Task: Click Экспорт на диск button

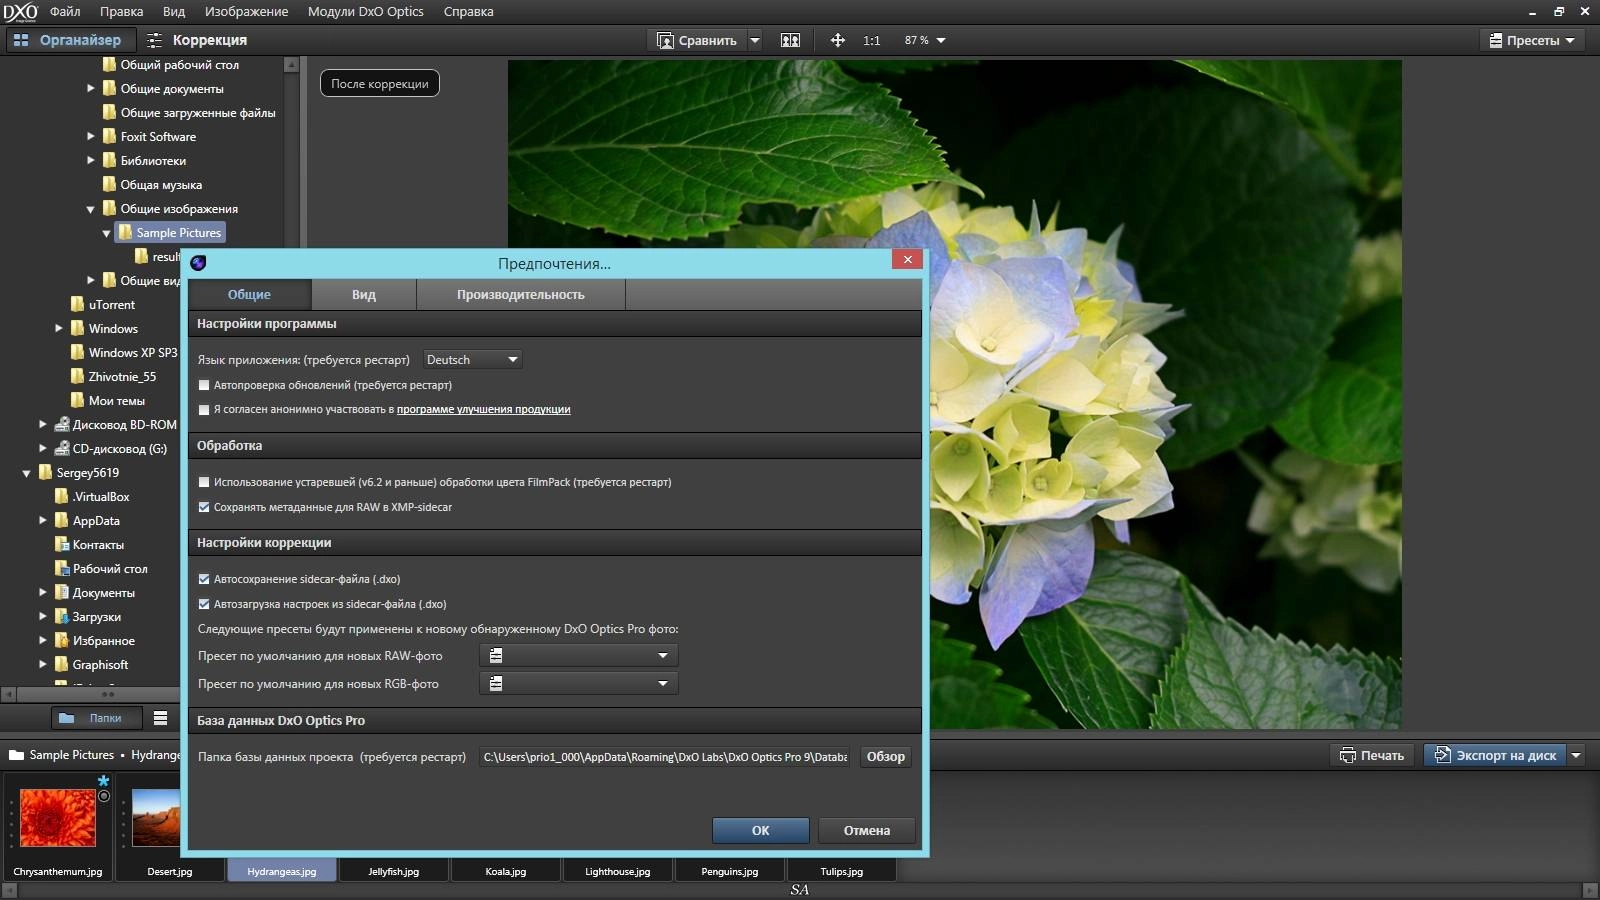Action: [x=1495, y=755]
